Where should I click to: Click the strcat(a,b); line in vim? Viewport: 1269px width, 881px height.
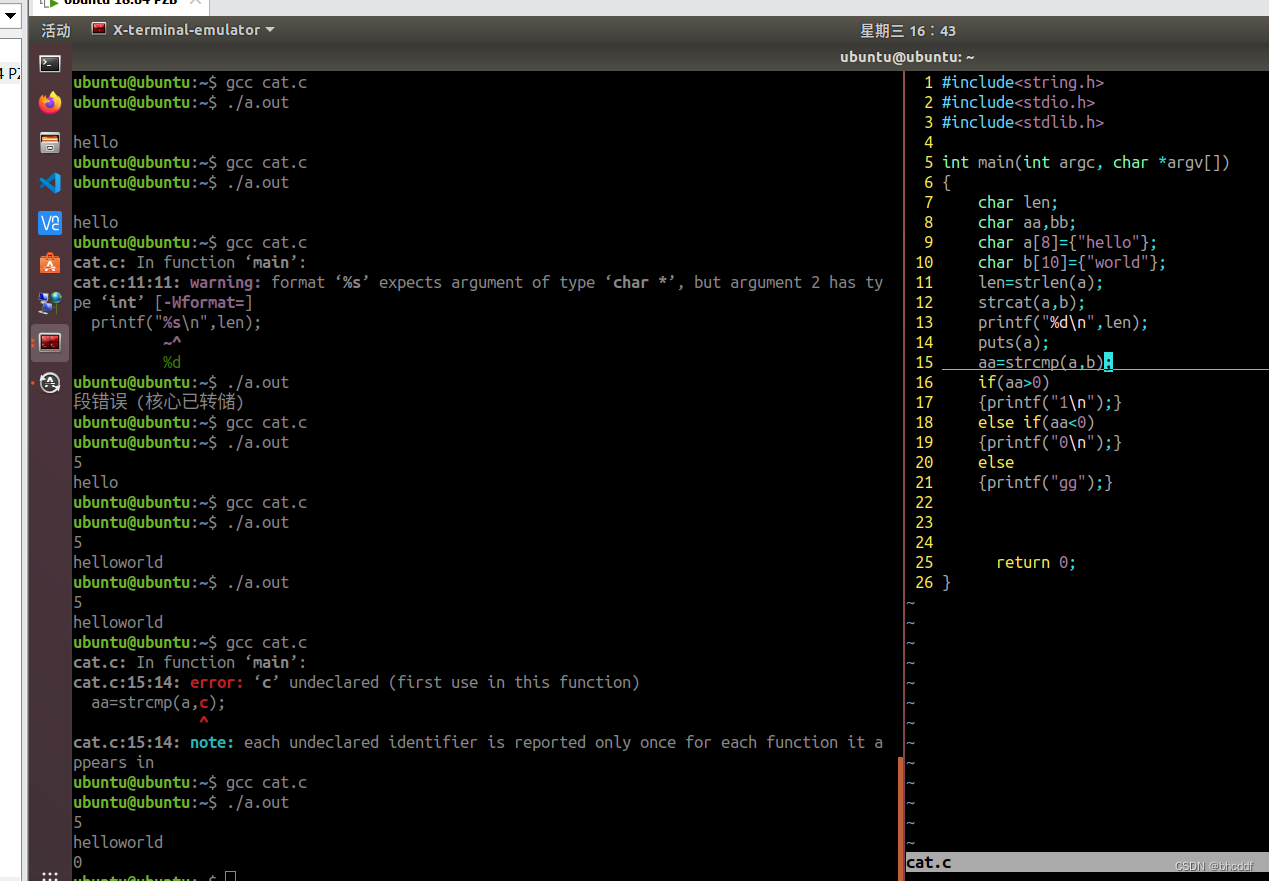tap(1032, 302)
